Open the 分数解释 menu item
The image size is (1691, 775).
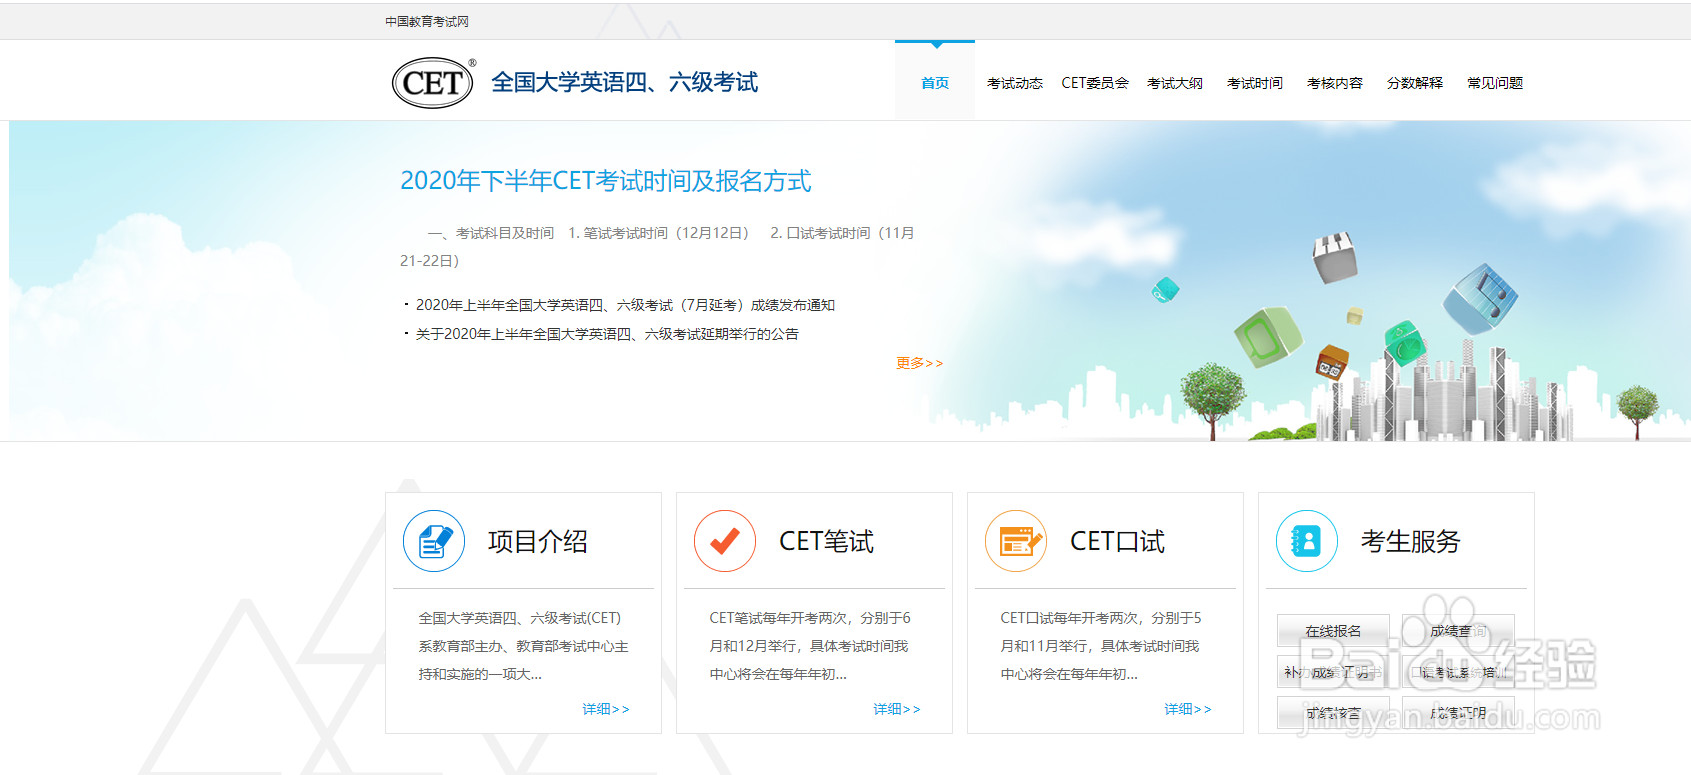coord(1415,83)
